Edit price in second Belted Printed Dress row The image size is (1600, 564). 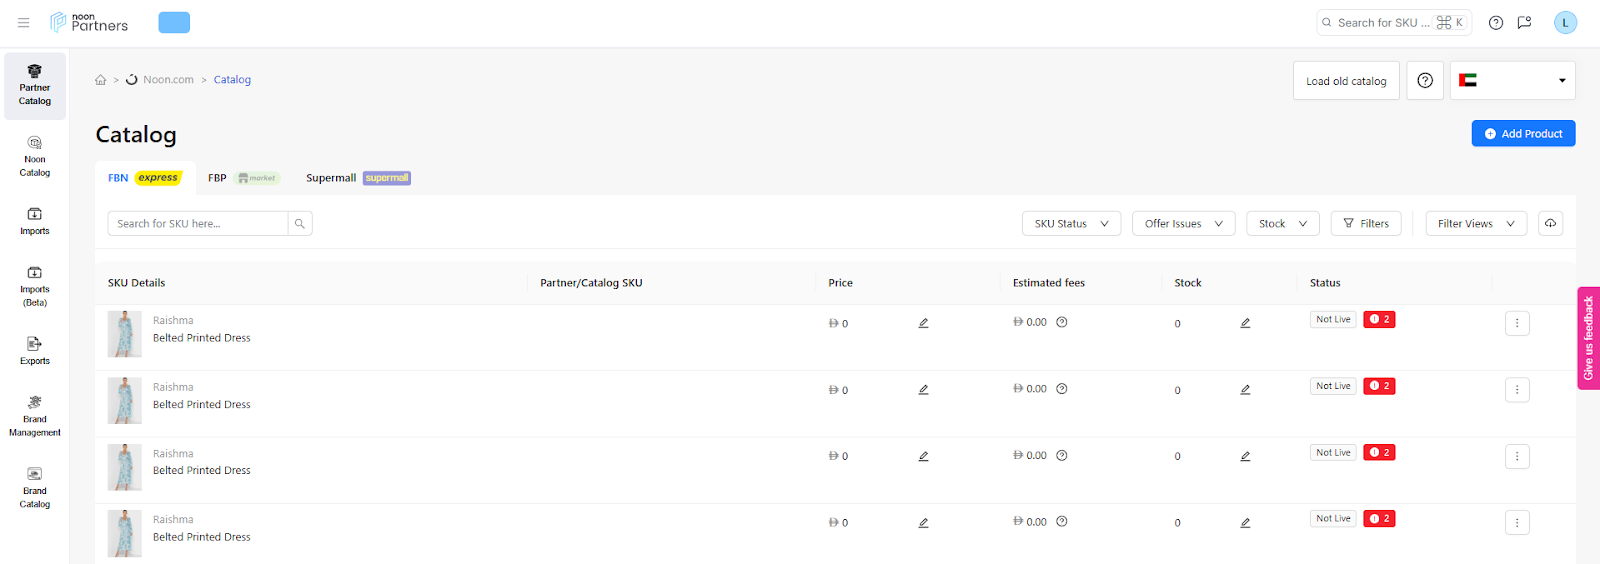pyautogui.click(x=923, y=390)
